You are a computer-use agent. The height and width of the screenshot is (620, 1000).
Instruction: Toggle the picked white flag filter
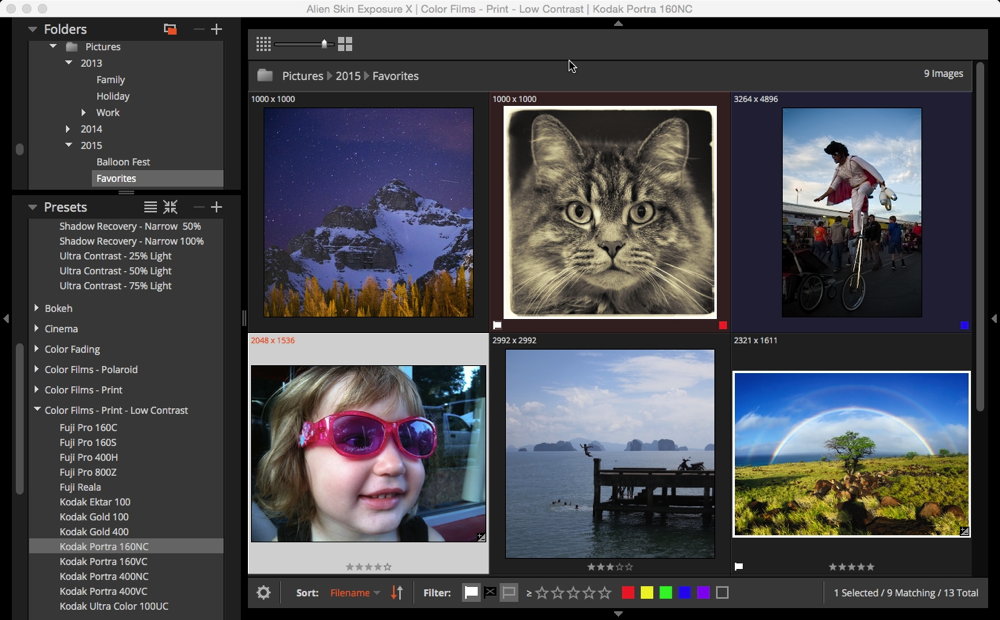click(x=471, y=593)
